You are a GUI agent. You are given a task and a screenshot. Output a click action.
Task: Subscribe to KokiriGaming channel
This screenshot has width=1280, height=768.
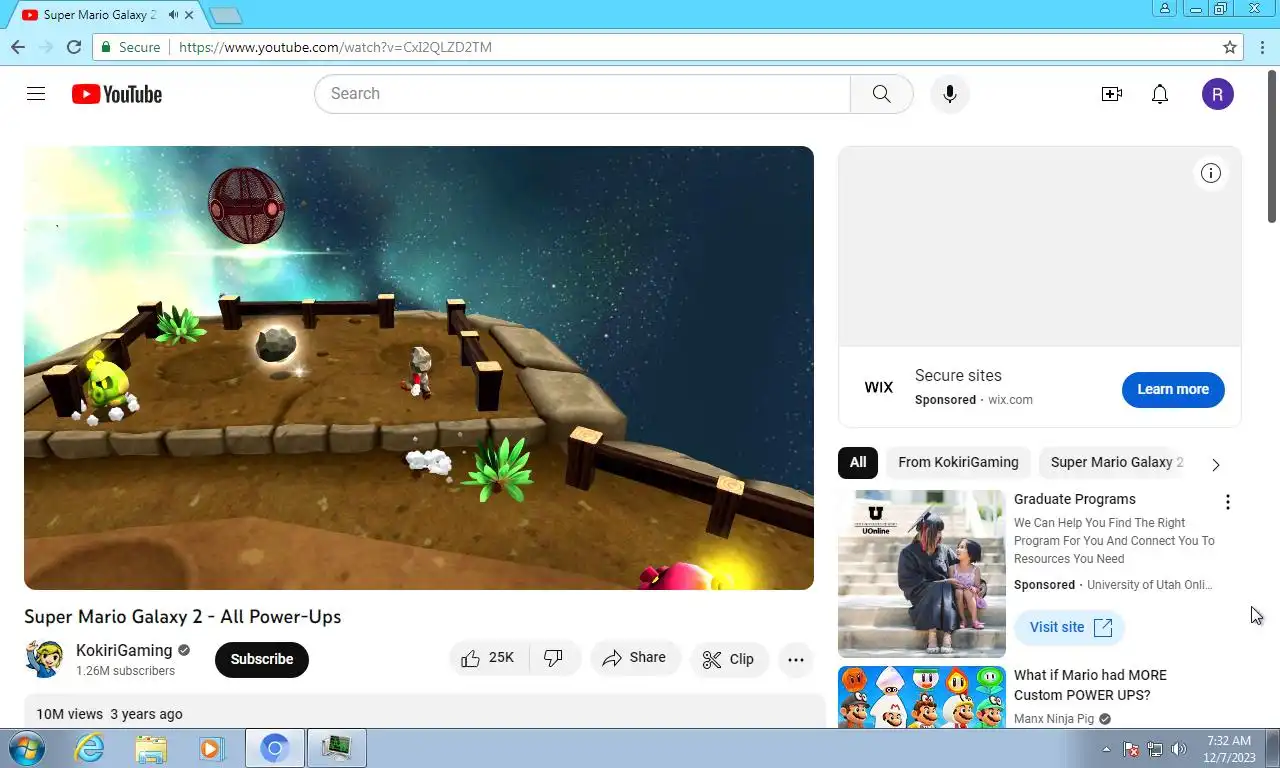coord(262,659)
